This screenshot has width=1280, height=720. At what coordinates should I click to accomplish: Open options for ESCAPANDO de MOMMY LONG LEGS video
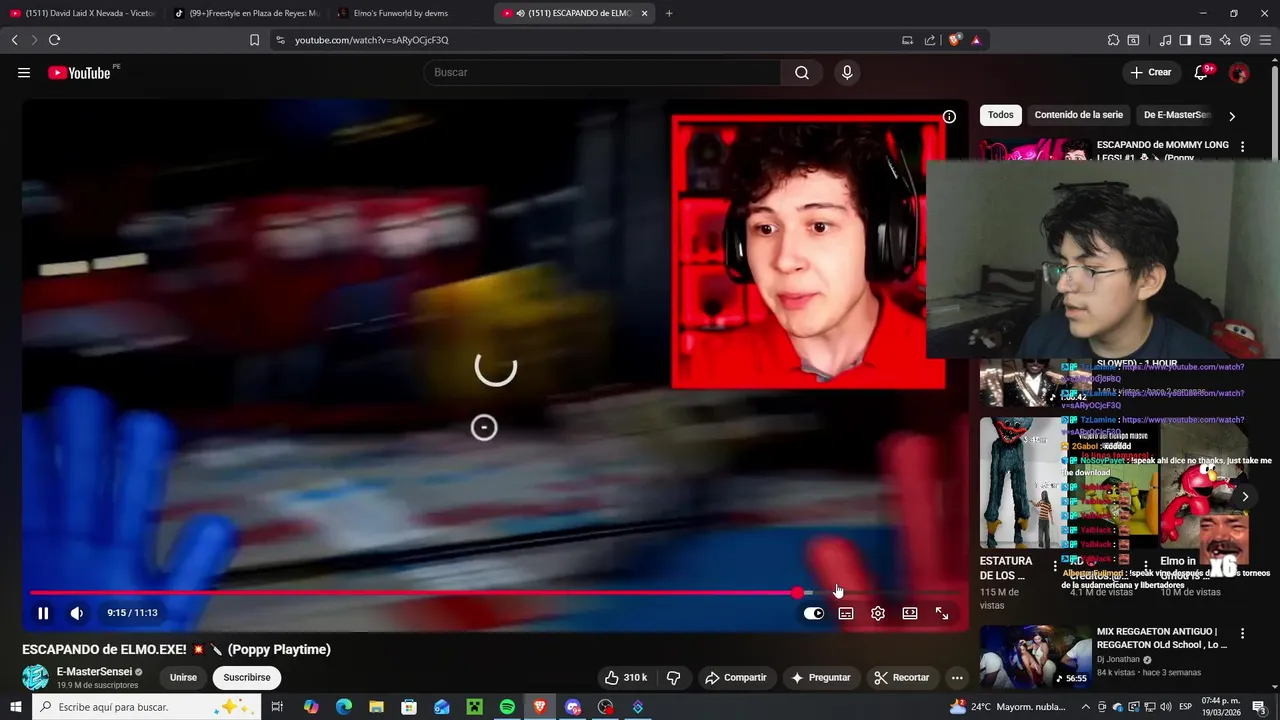tap(1243, 146)
